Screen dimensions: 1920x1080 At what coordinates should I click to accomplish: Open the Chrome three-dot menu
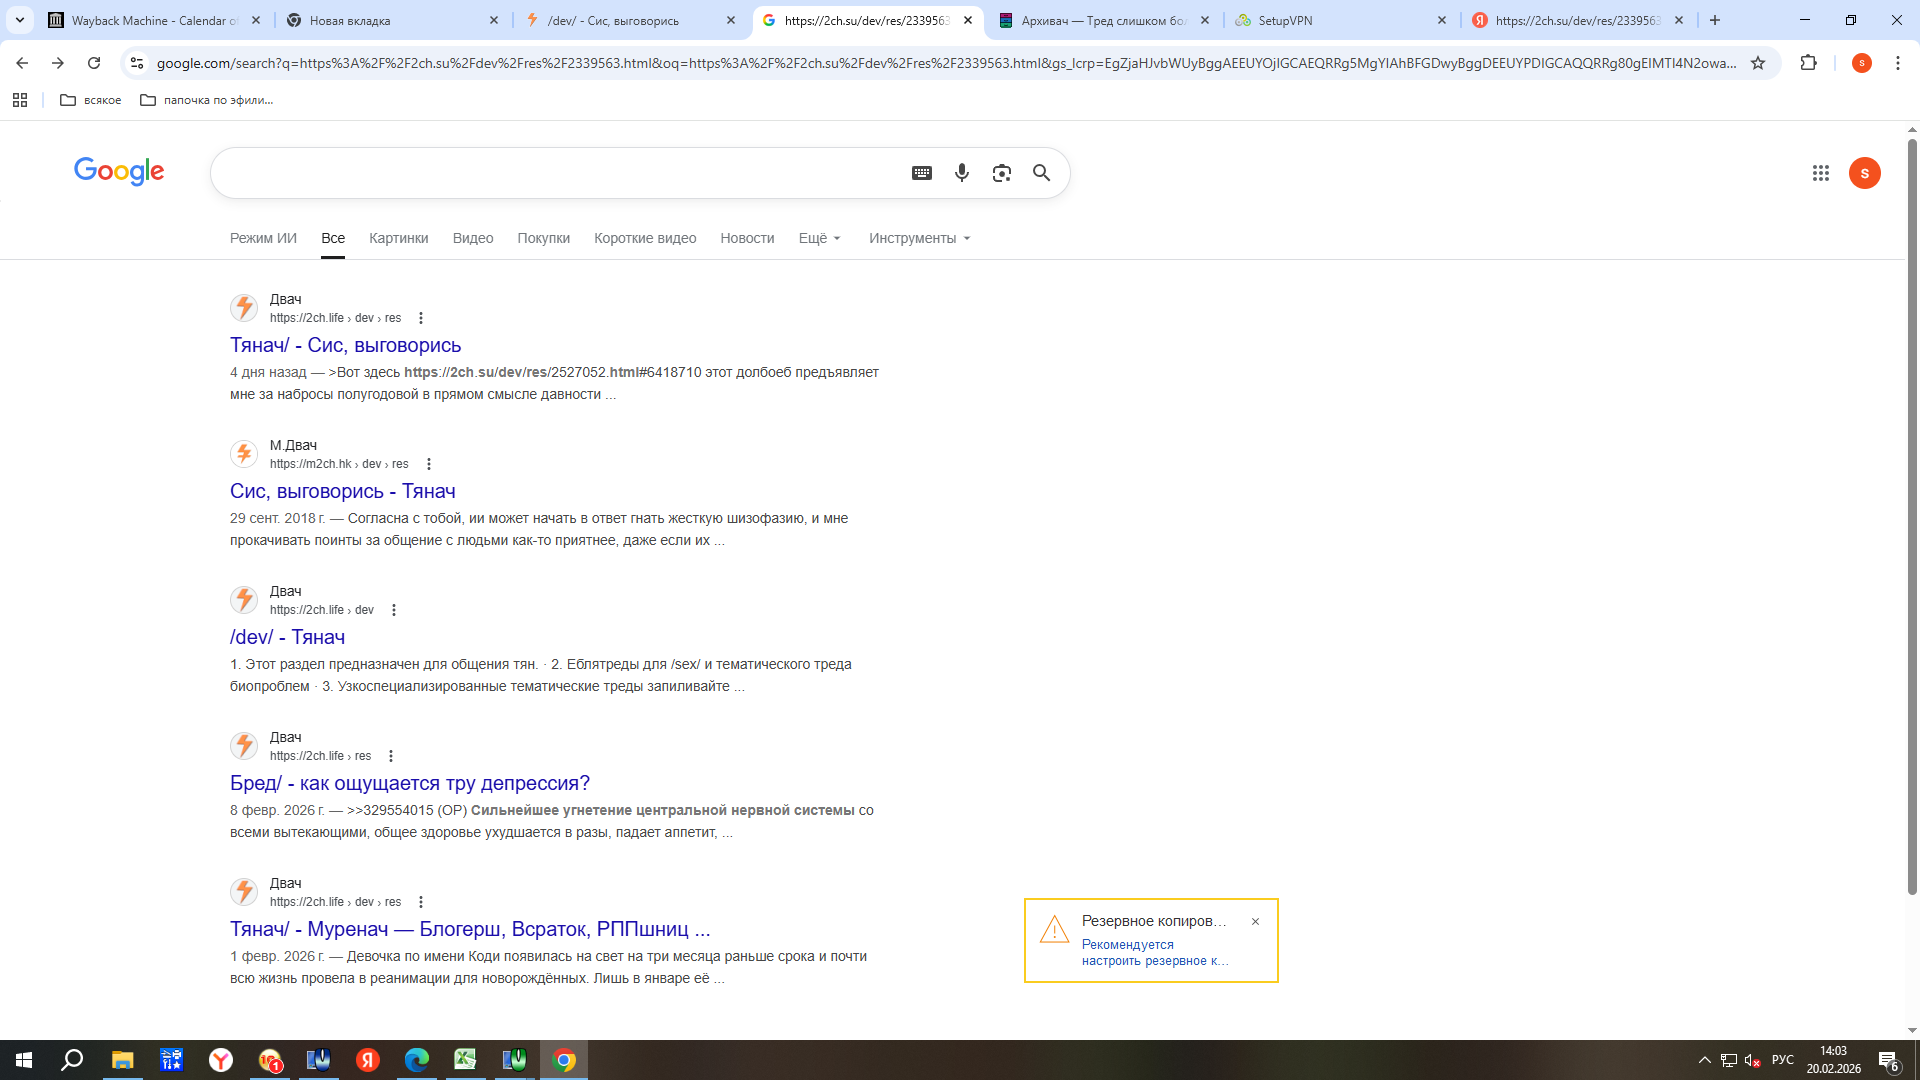[x=1898, y=63]
